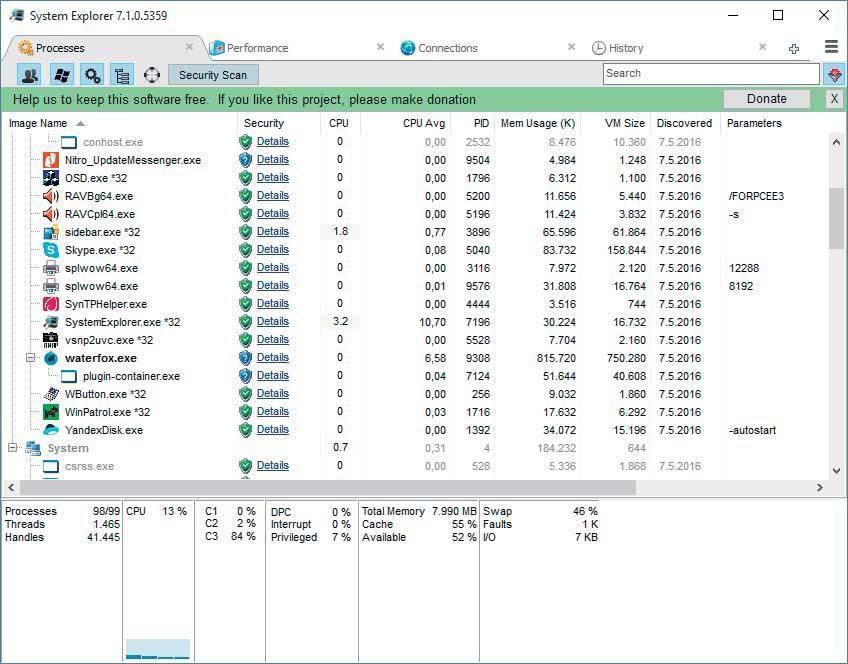The height and width of the screenshot is (664, 848).
Task: Click the WinPatrol.exe dog icon
Action: [51, 412]
